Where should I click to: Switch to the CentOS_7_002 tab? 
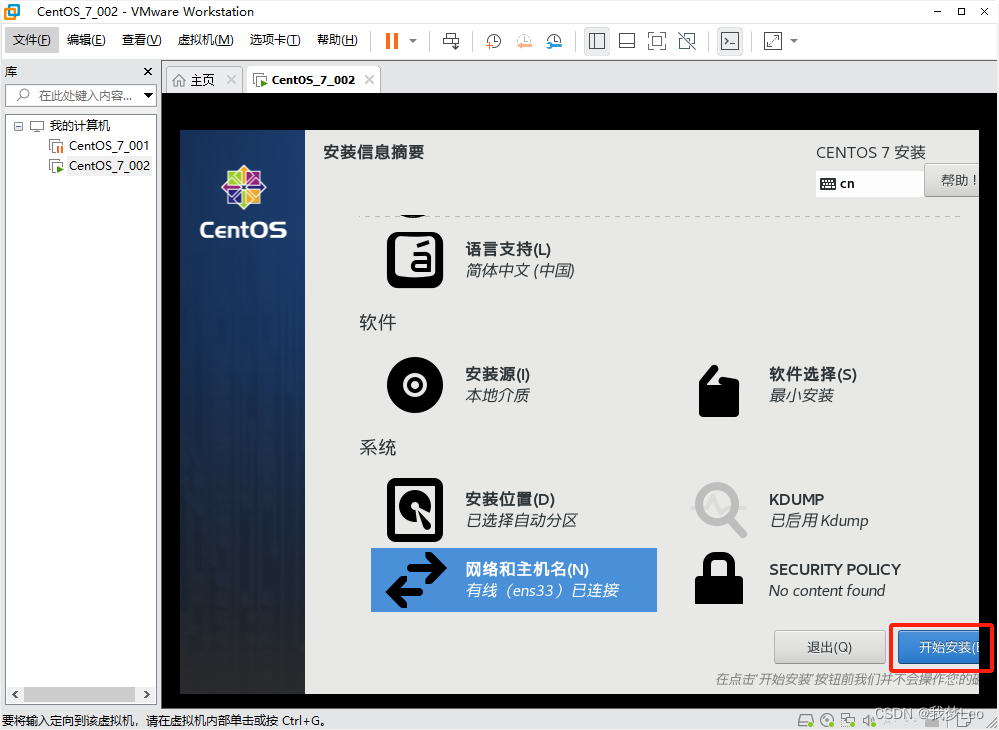point(313,80)
